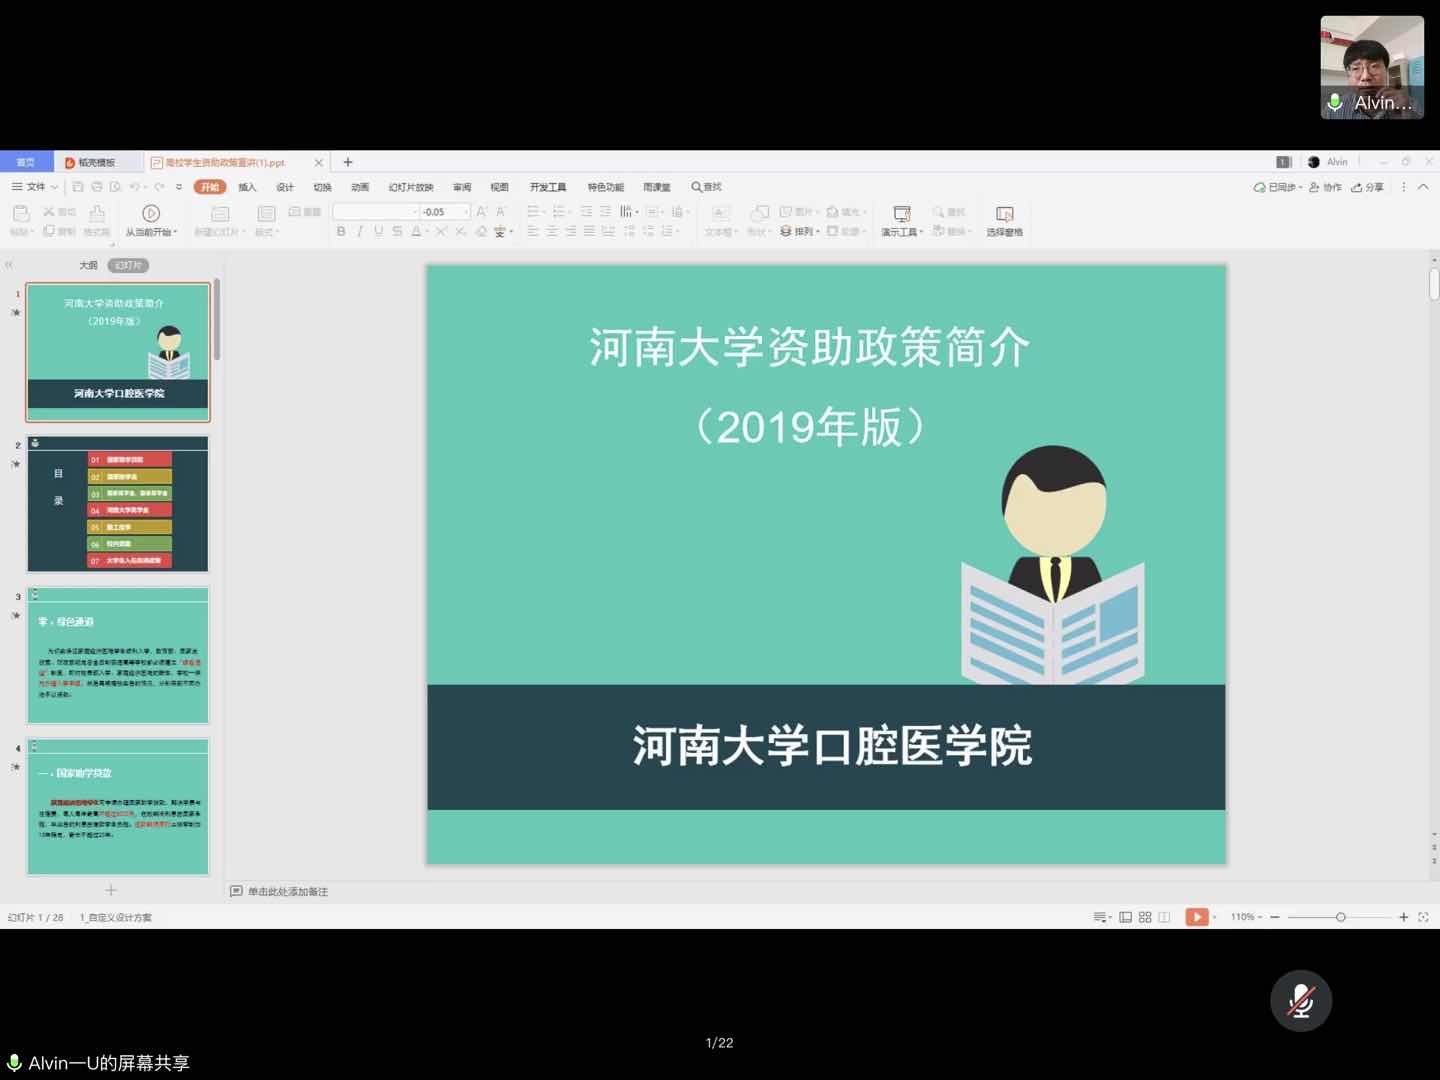Click the new slide icon
This screenshot has height=1080, width=1440.
pyautogui.click(x=220, y=213)
